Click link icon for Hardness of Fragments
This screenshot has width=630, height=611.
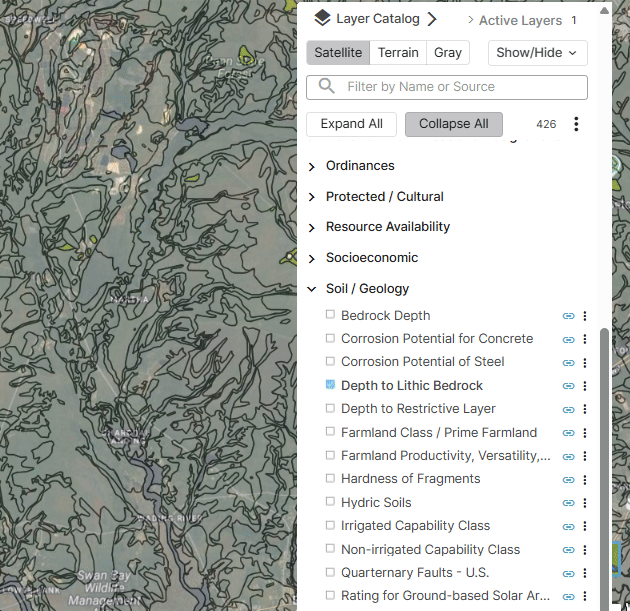click(x=569, y=480)
